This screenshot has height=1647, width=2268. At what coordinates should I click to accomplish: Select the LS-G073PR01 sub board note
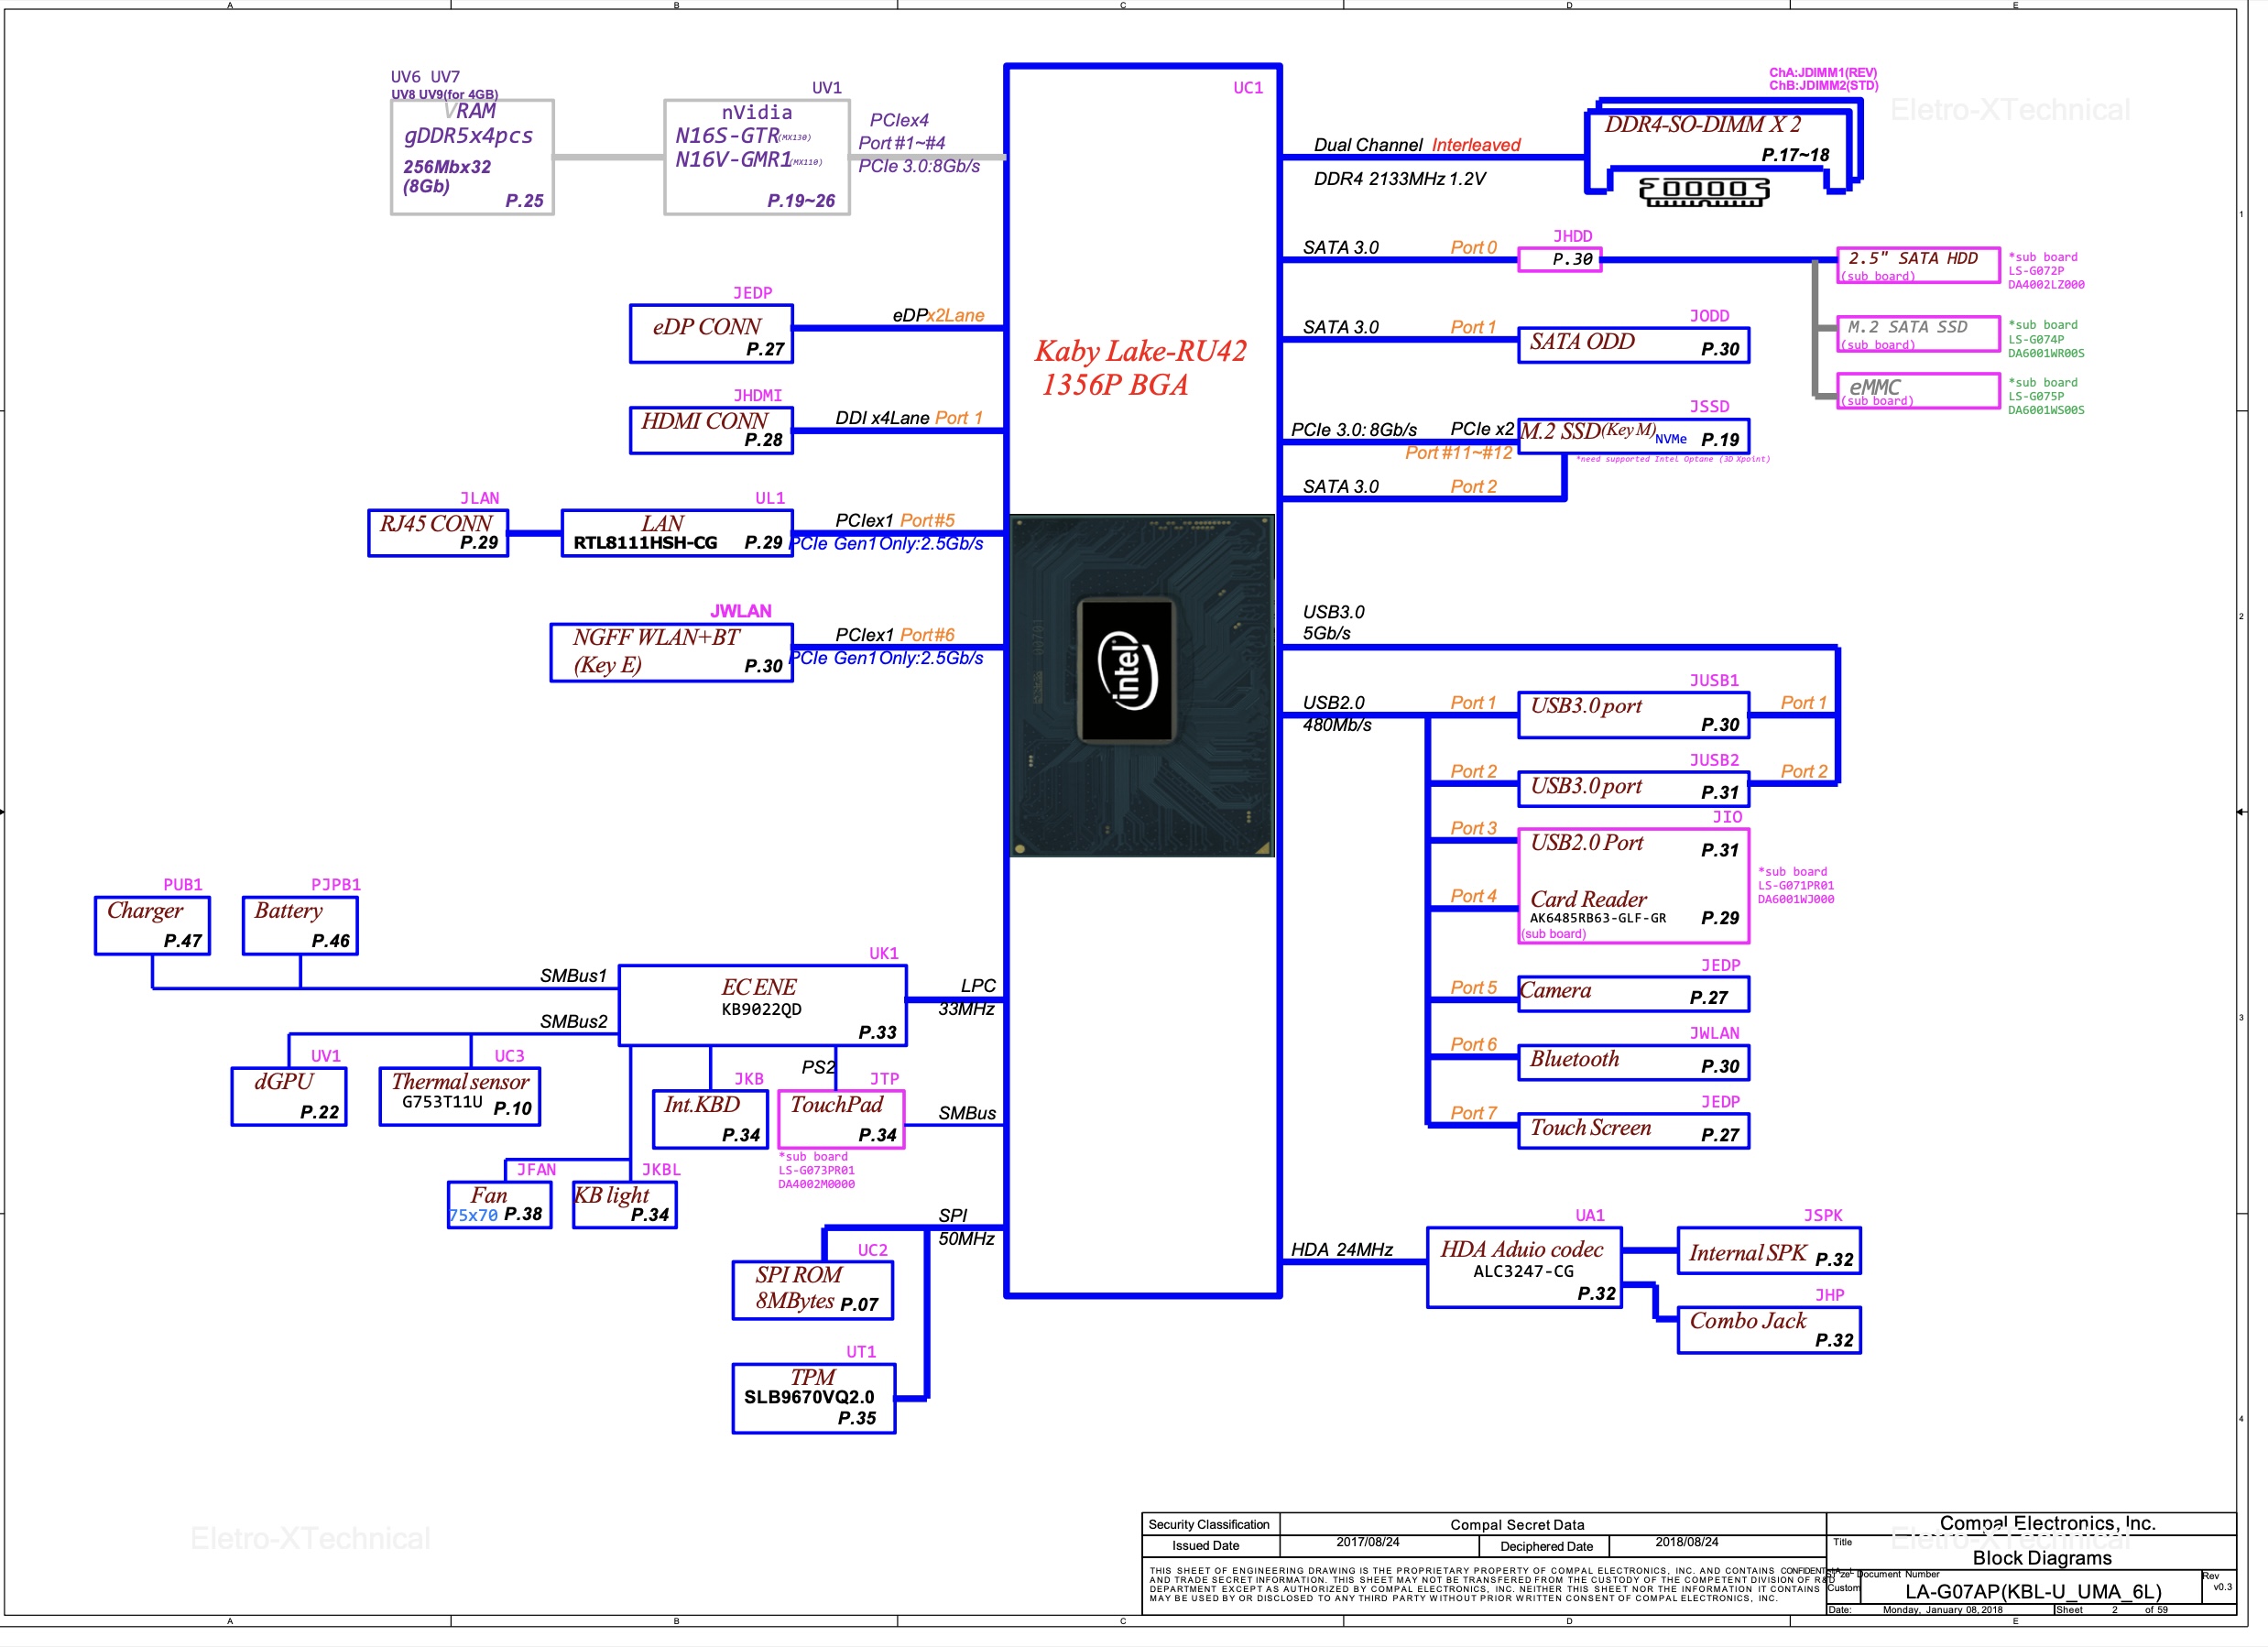pyautogui.click(x=816, y=1170)
